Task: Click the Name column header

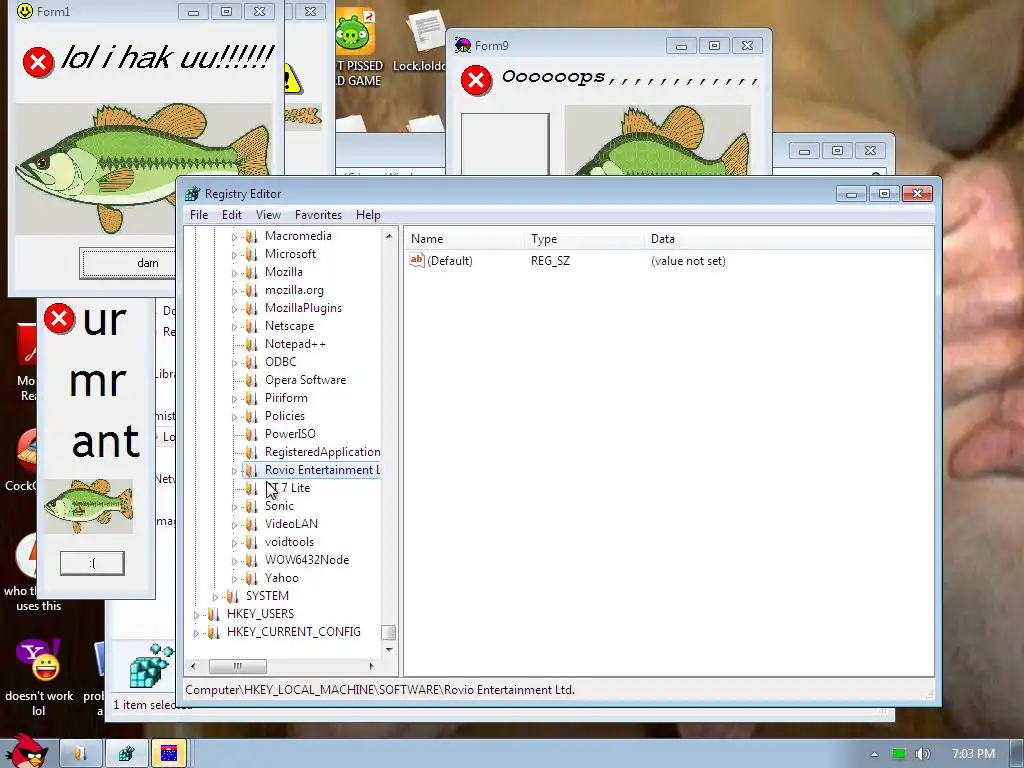Action: click(x=464, y=239)
